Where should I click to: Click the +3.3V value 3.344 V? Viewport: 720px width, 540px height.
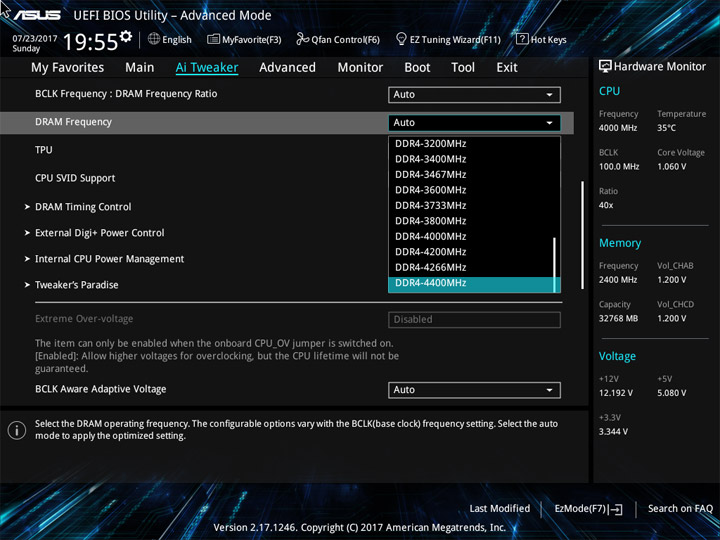tap(613, 432)
